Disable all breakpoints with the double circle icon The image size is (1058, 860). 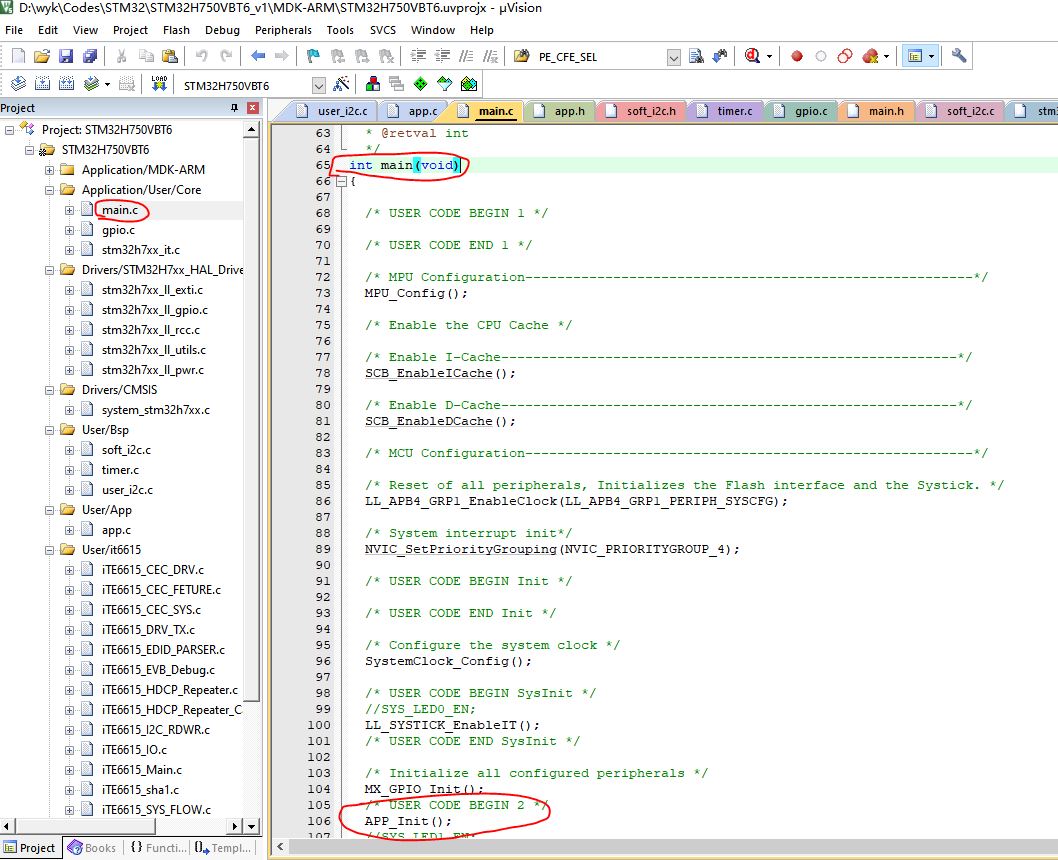(845, 57)
